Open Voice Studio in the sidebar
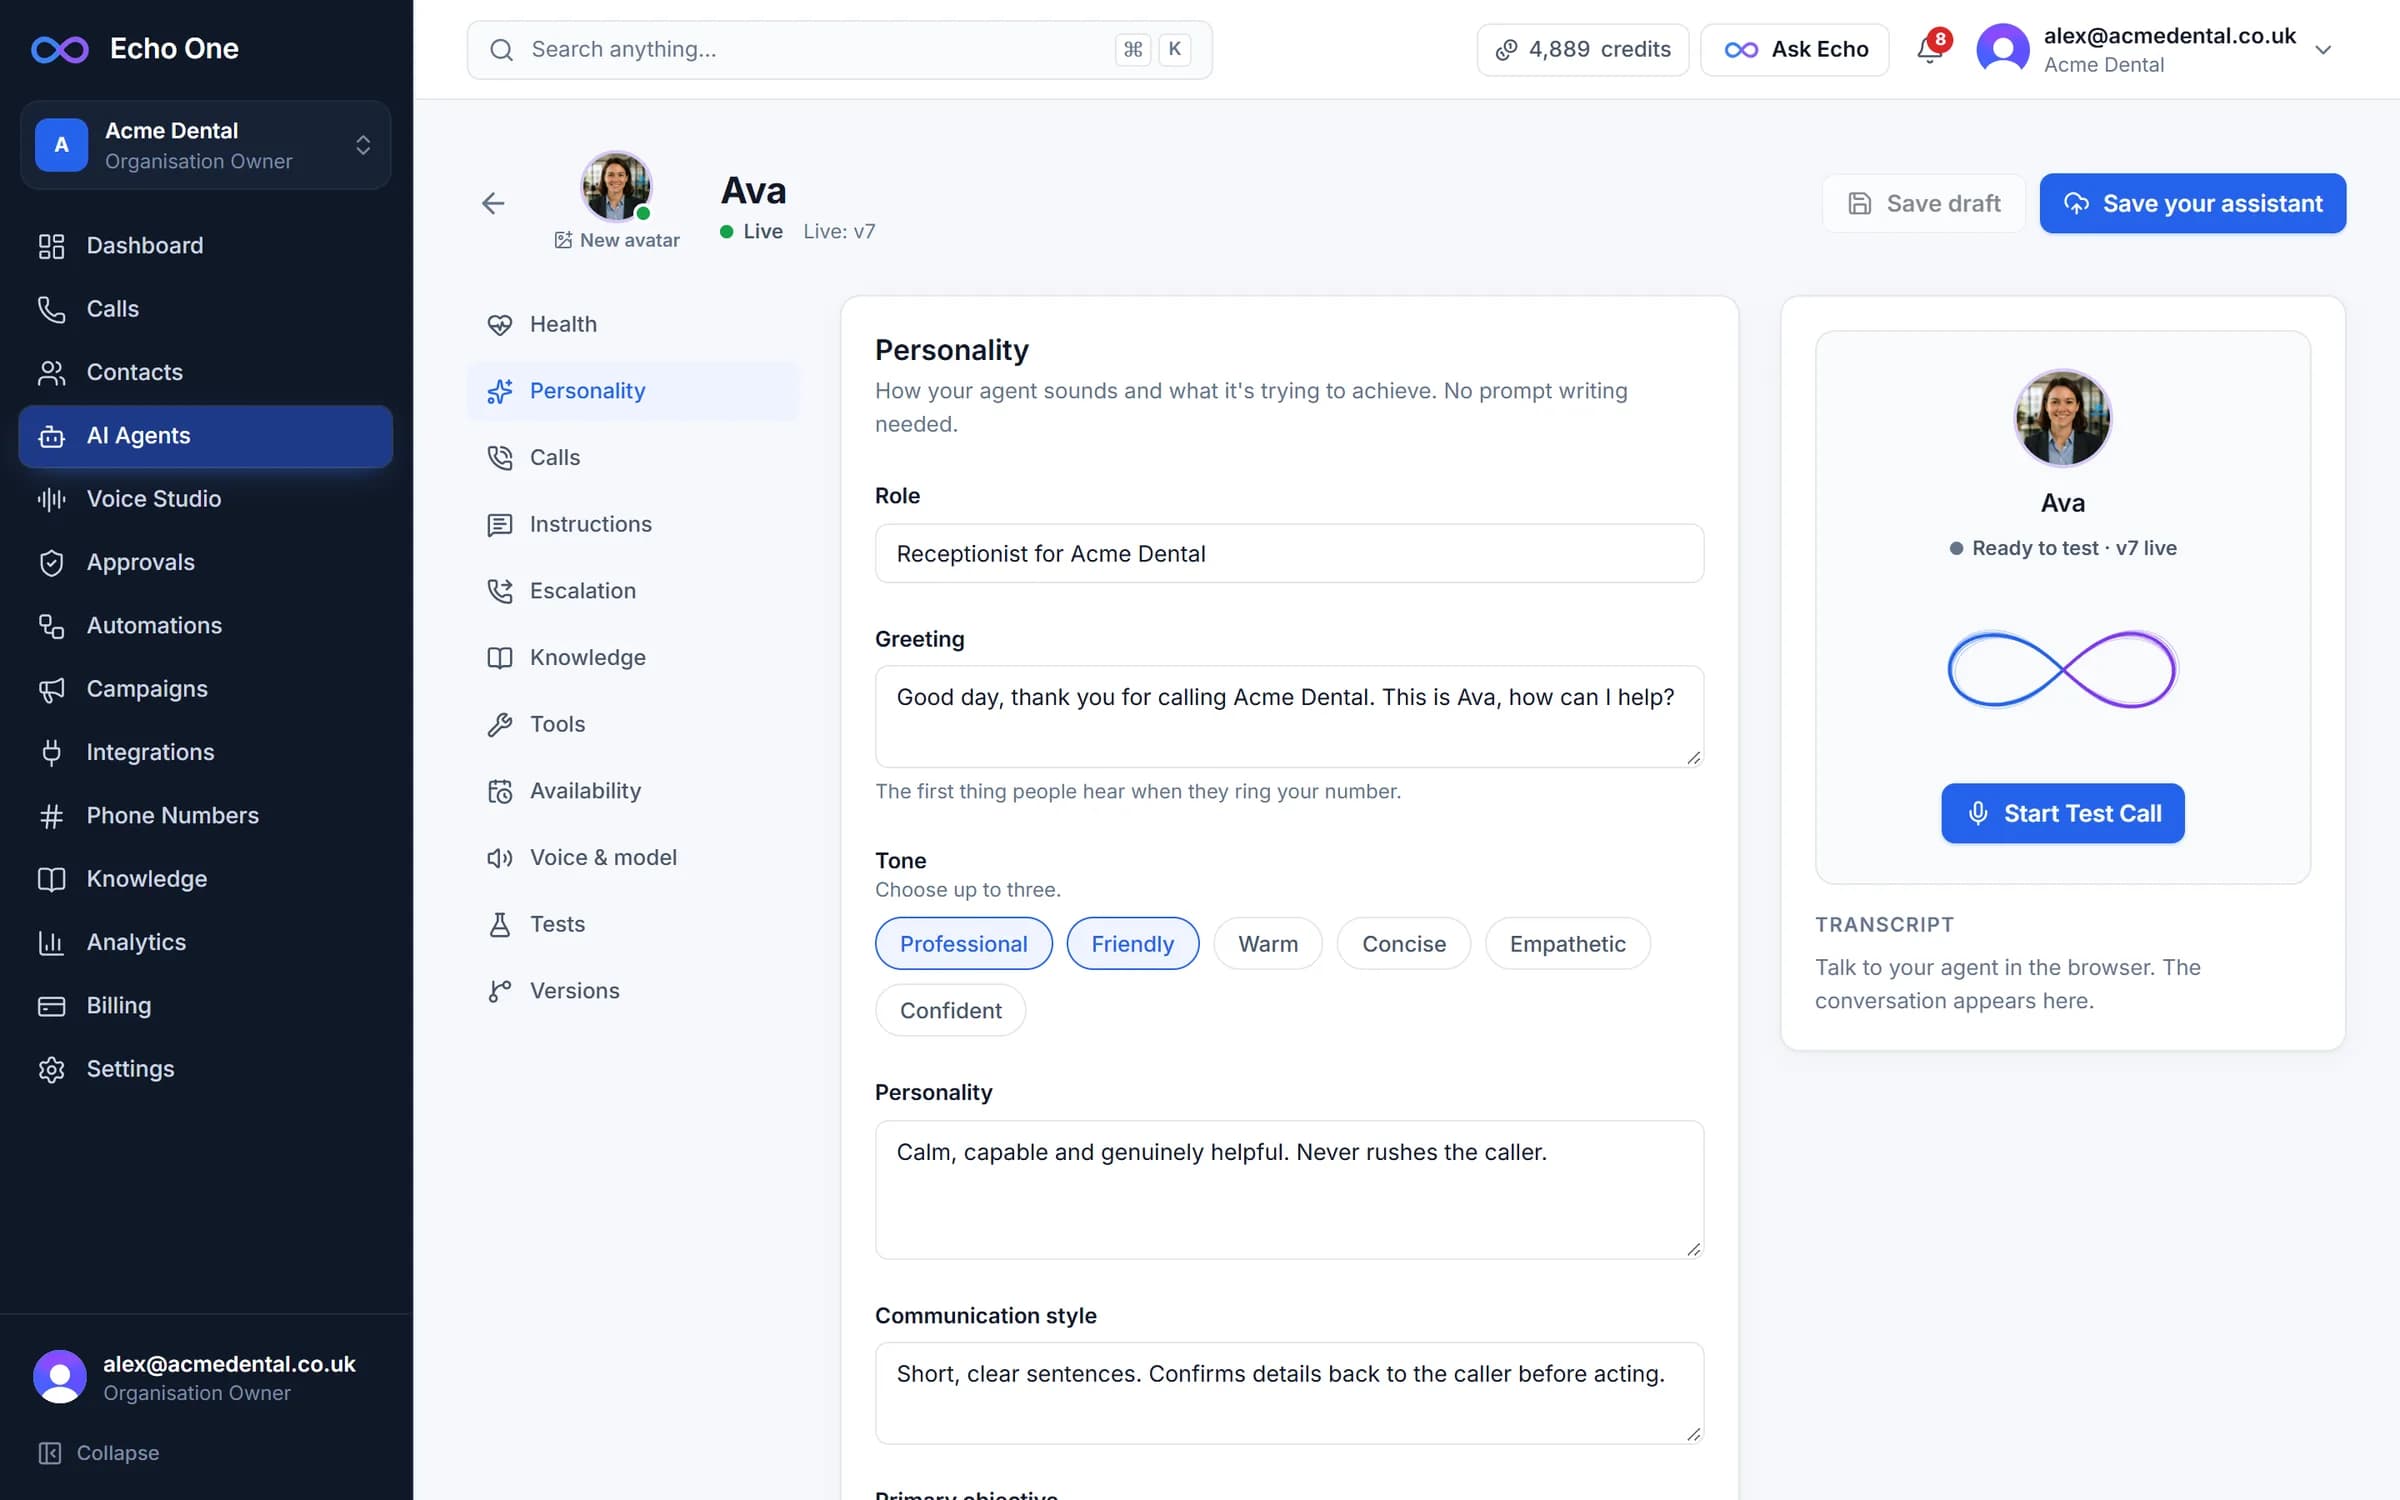Viewport: 2400px width, 1500px height. pos(205,498)
